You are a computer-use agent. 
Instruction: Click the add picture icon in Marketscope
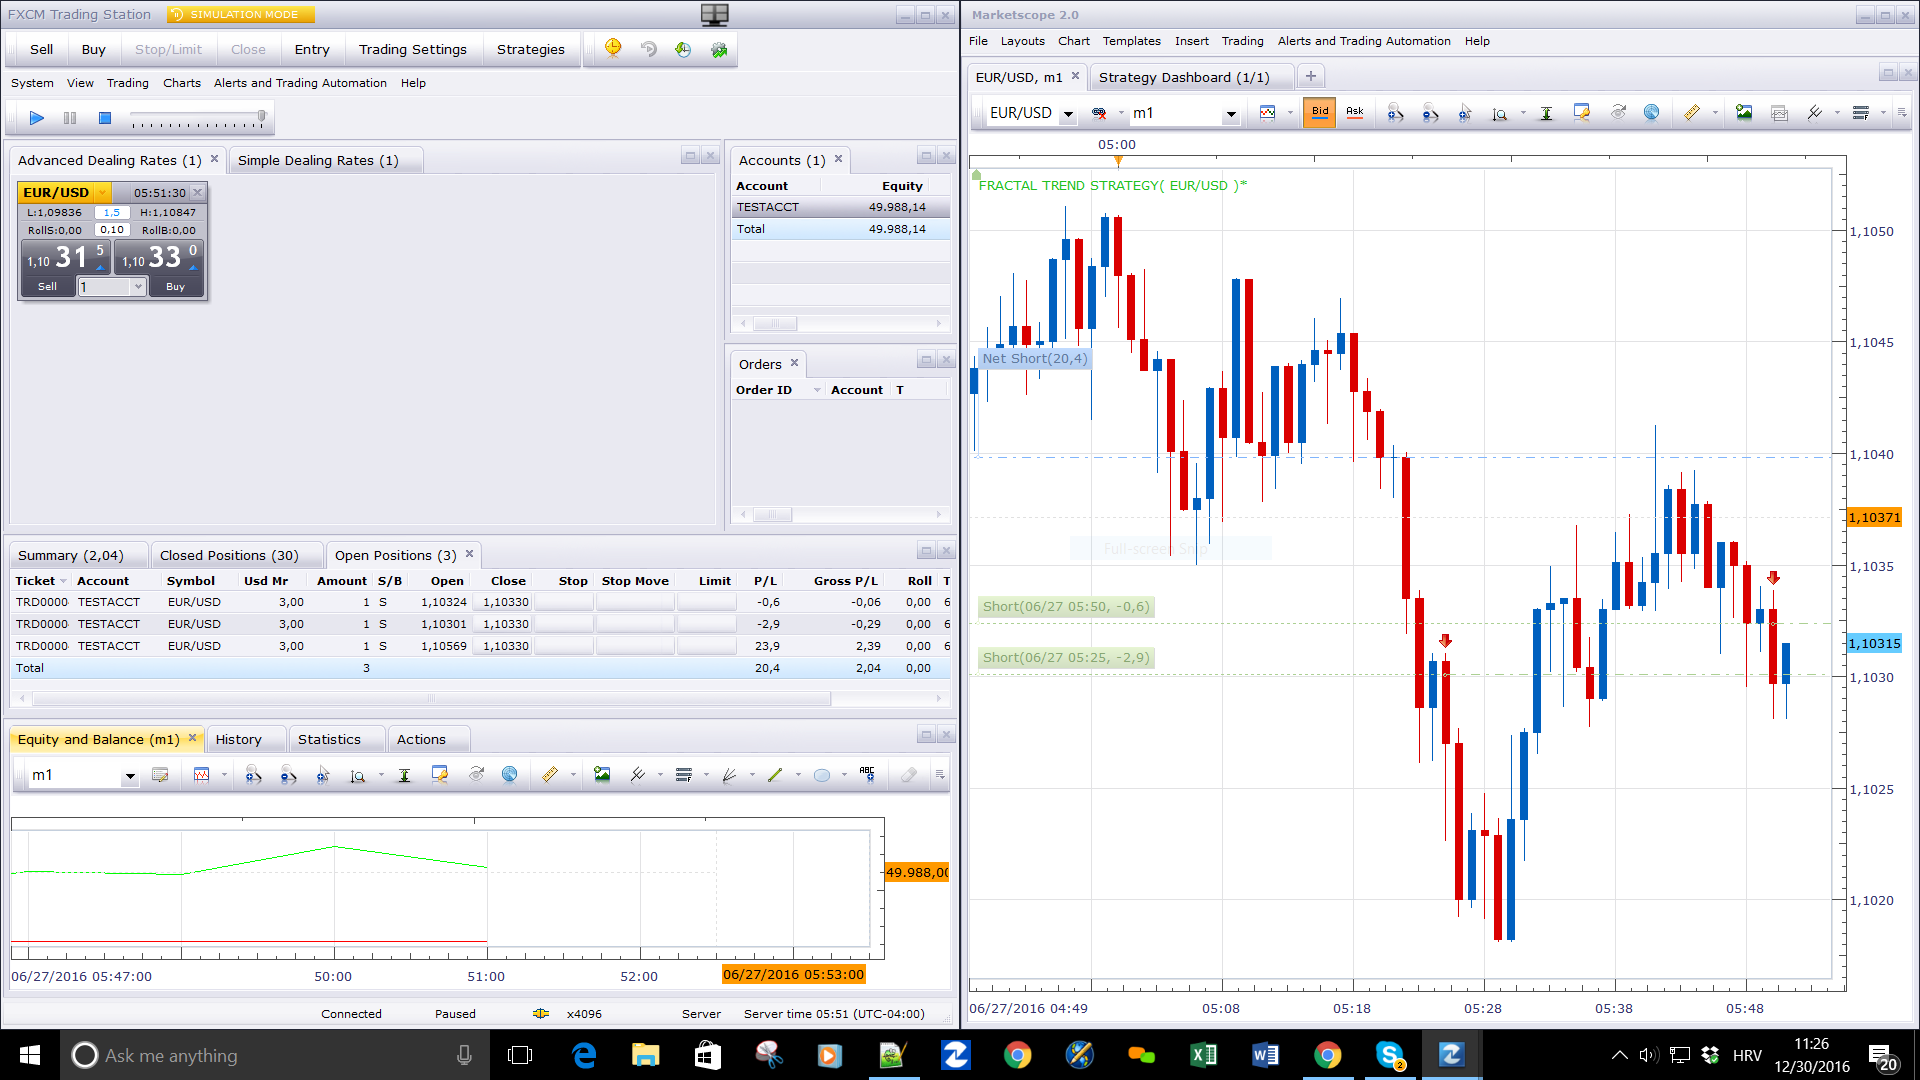pyautogui.click(x=1744, y=113)
